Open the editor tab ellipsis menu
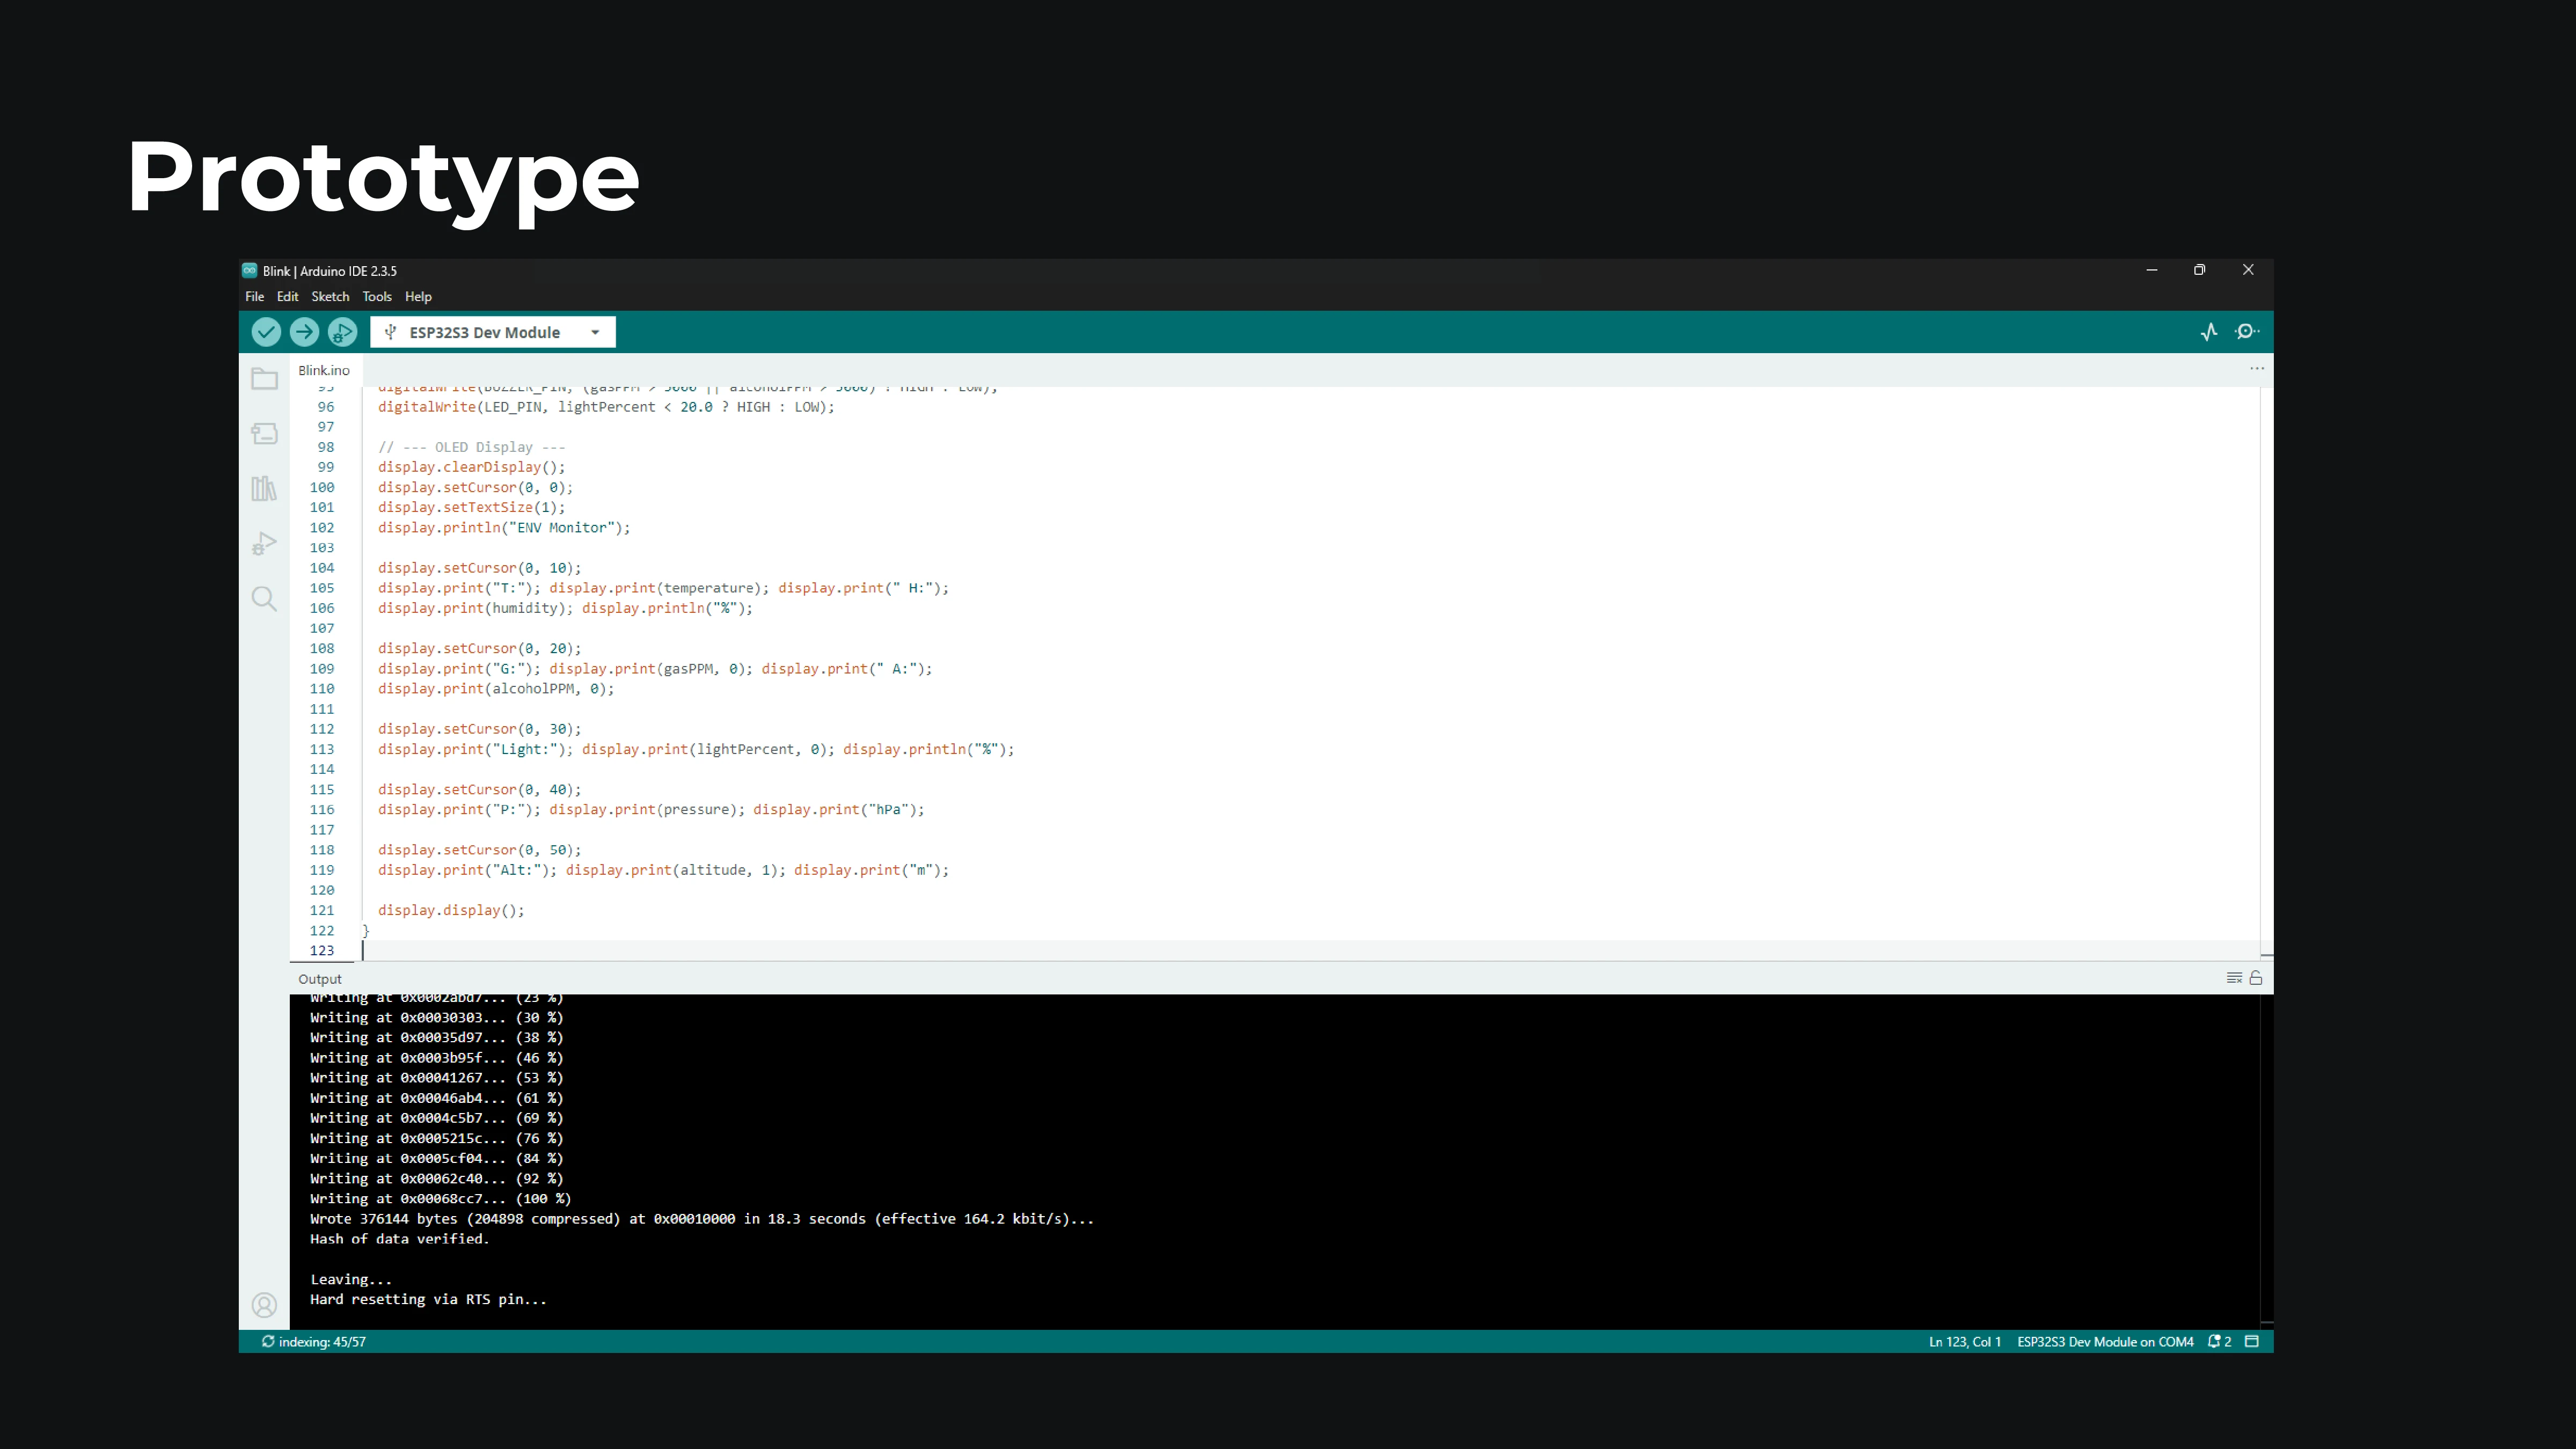 point(2257,369)
